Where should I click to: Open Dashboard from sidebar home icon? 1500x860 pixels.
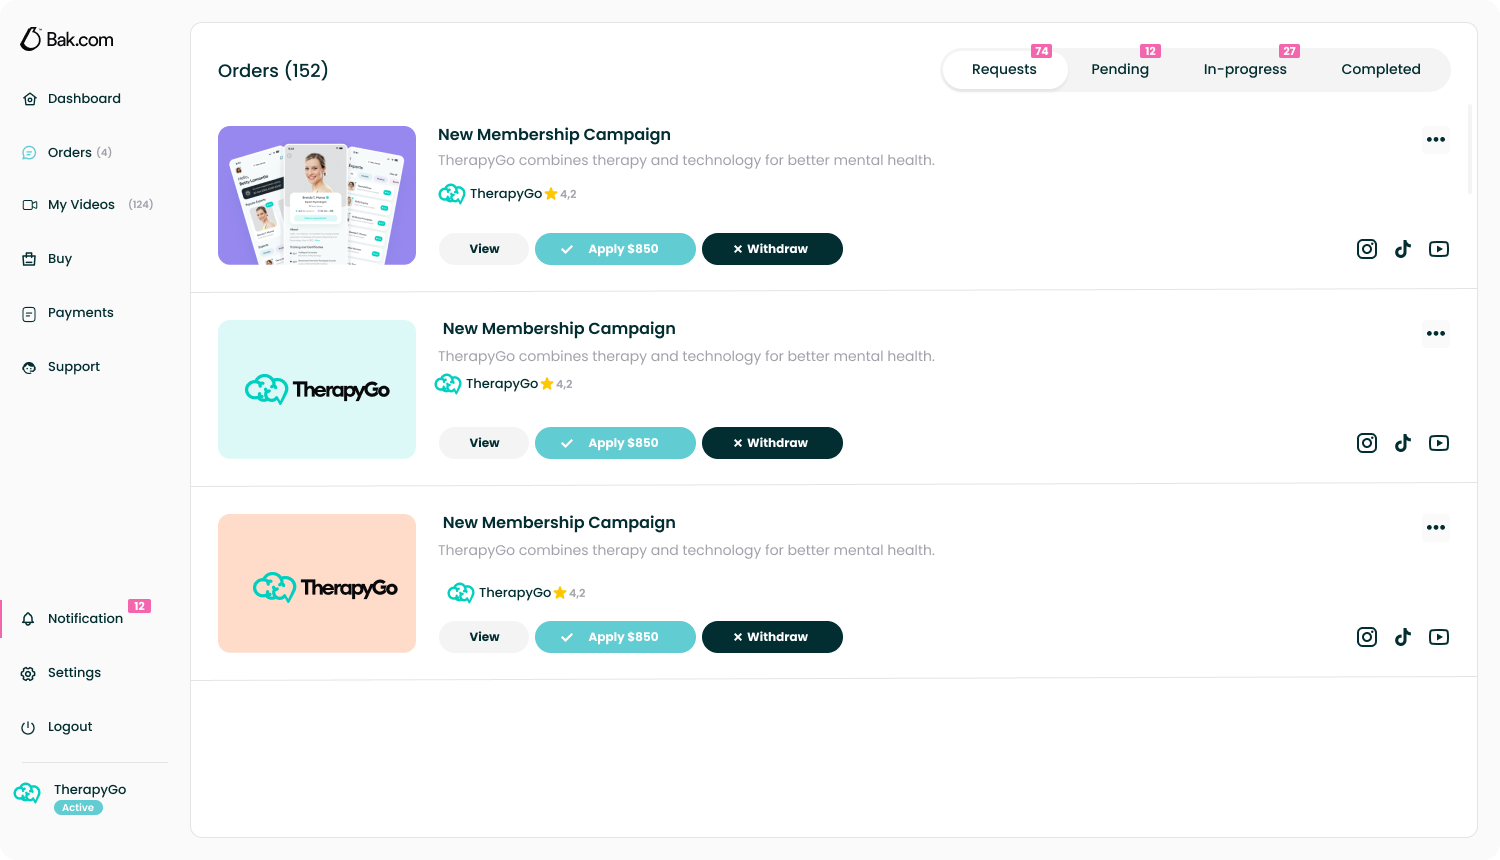tap(29, 99)
